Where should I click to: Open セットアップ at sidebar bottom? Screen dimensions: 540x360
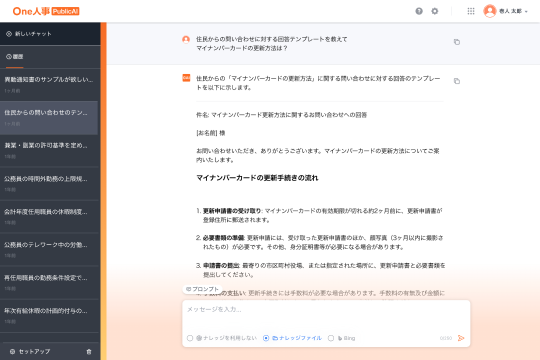[x=30, y=351]
